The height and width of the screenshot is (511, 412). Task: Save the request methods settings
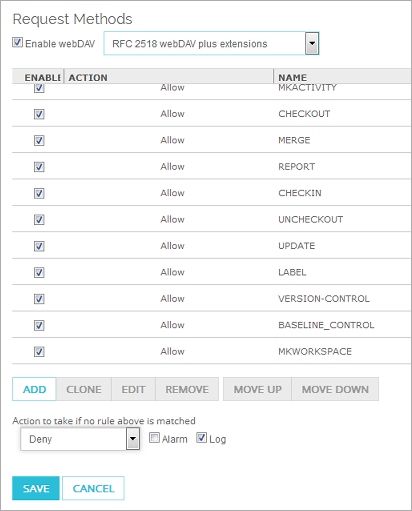point(36,488)
